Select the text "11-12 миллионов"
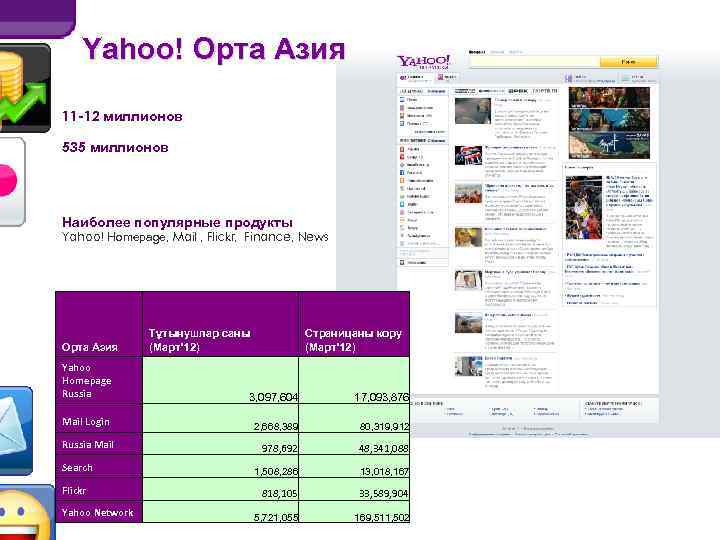The image size is (720, 540). [x=122, y=116]
